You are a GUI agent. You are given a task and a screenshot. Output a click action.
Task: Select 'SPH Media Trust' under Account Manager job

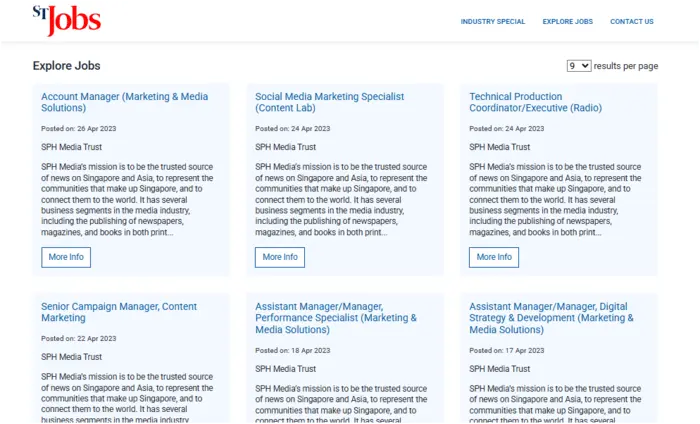(71, 147)
